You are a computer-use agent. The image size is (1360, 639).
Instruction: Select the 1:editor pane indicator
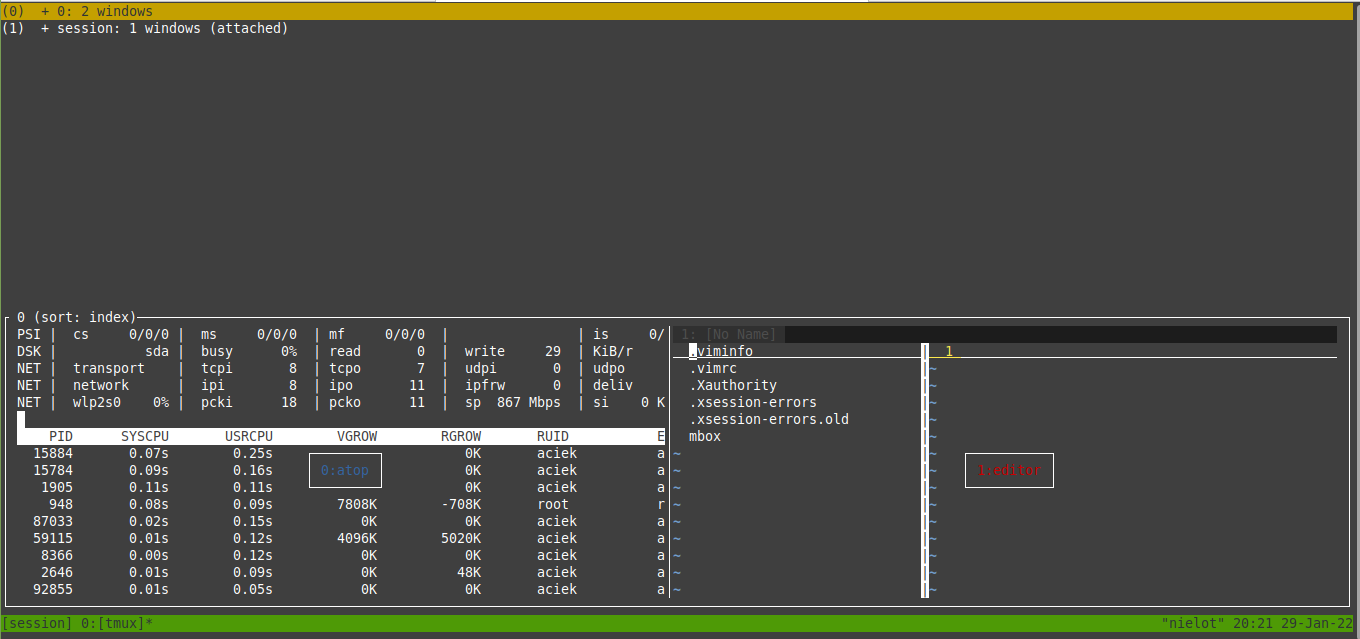[x=1009, y=470]
